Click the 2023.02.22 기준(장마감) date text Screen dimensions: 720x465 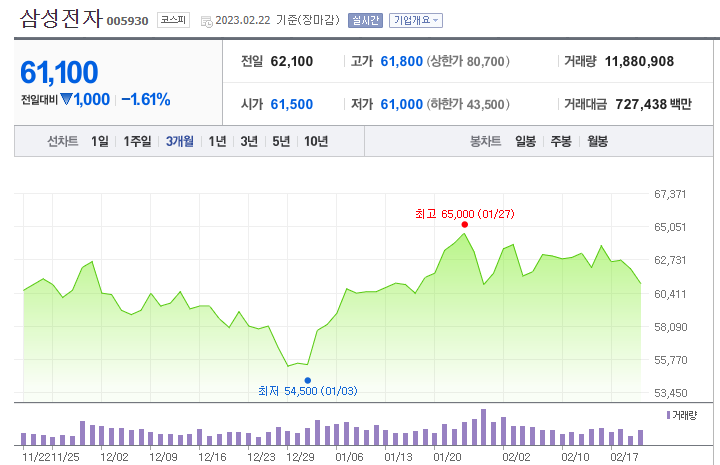click(x=277, y=20)
